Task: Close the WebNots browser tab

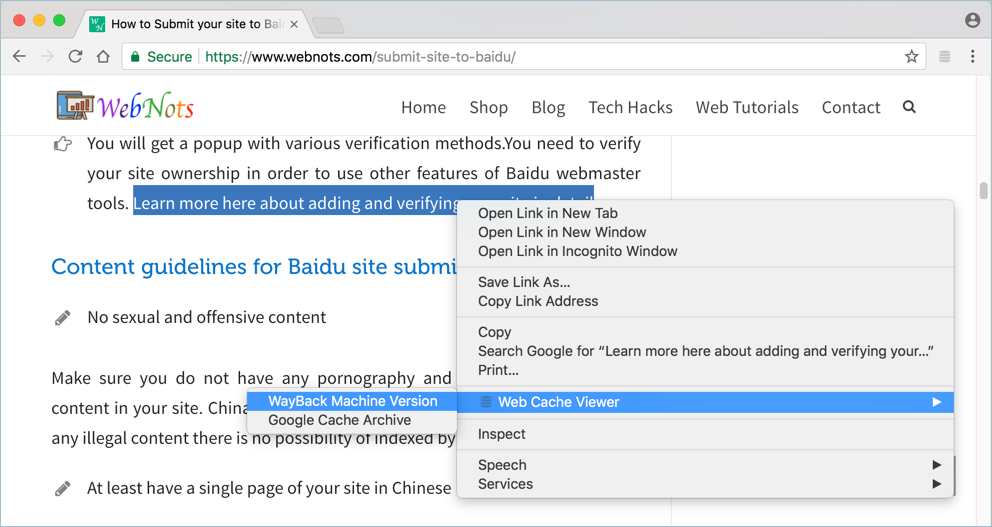Action: [294, 24]
